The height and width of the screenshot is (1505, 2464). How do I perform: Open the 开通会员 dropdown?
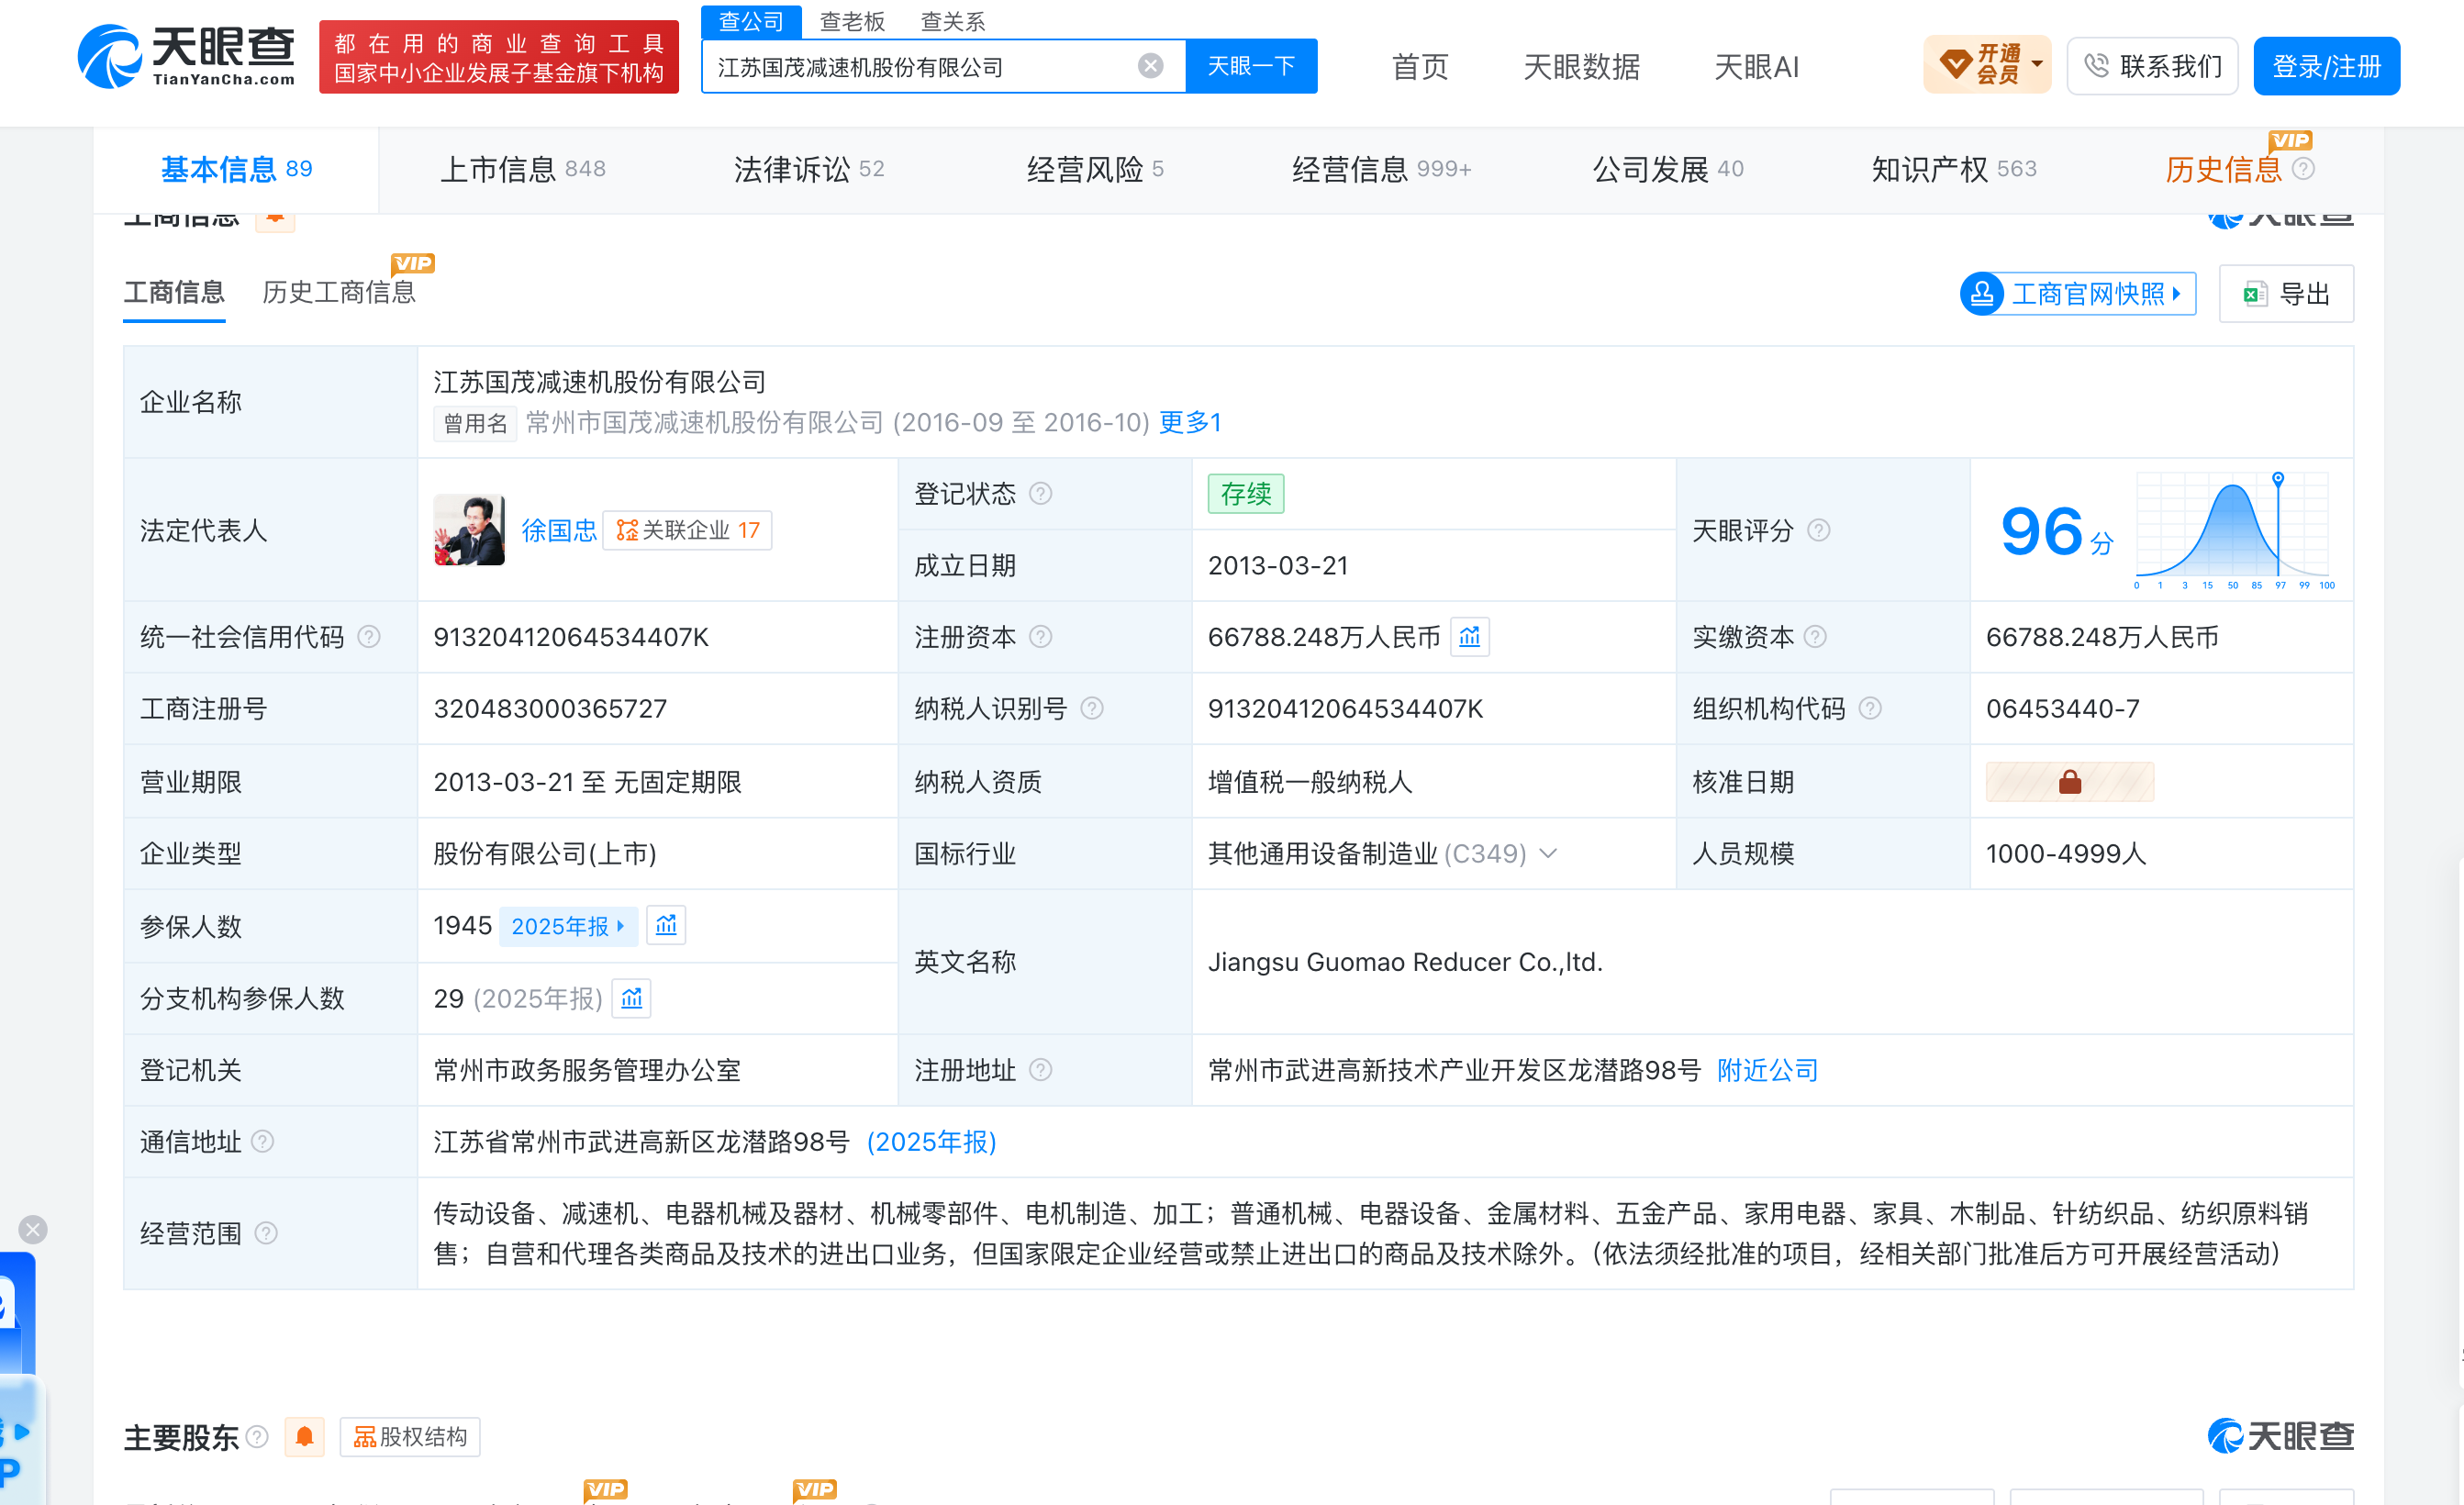1987,66
